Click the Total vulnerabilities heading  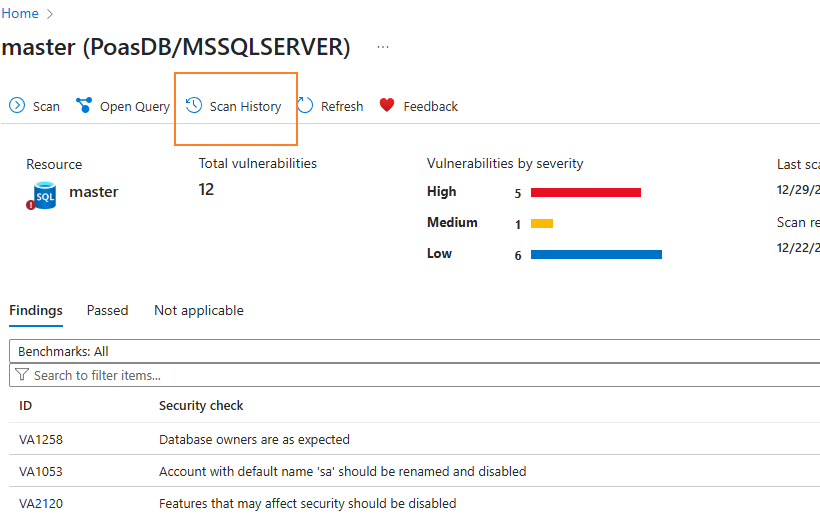pyautogui.click(x=257, y=164)
